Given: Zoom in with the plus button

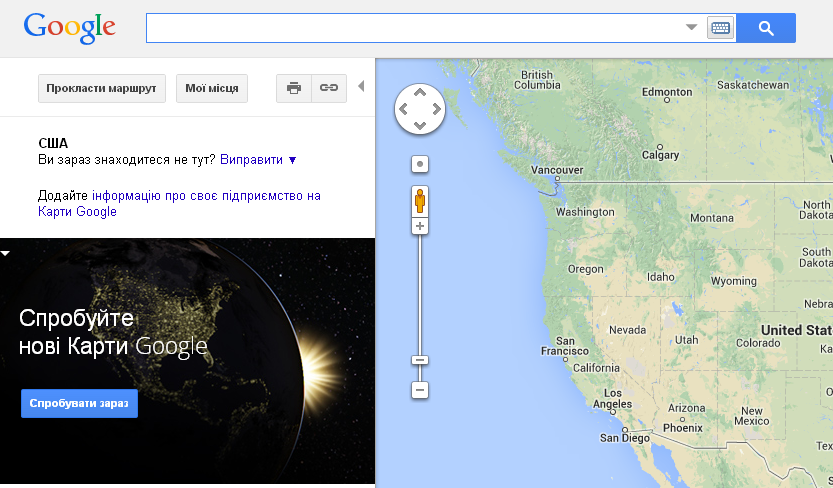Looking at the screenshot, I should [420, 226].
